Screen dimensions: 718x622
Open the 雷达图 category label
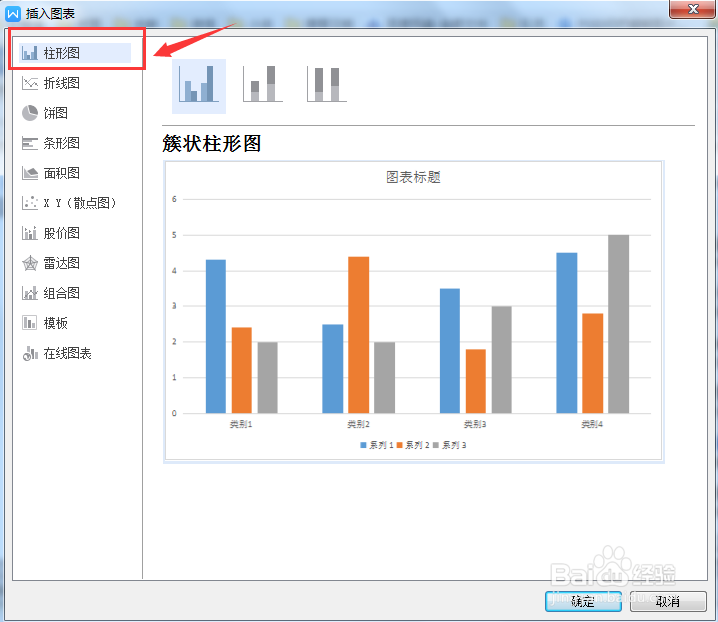62,263
